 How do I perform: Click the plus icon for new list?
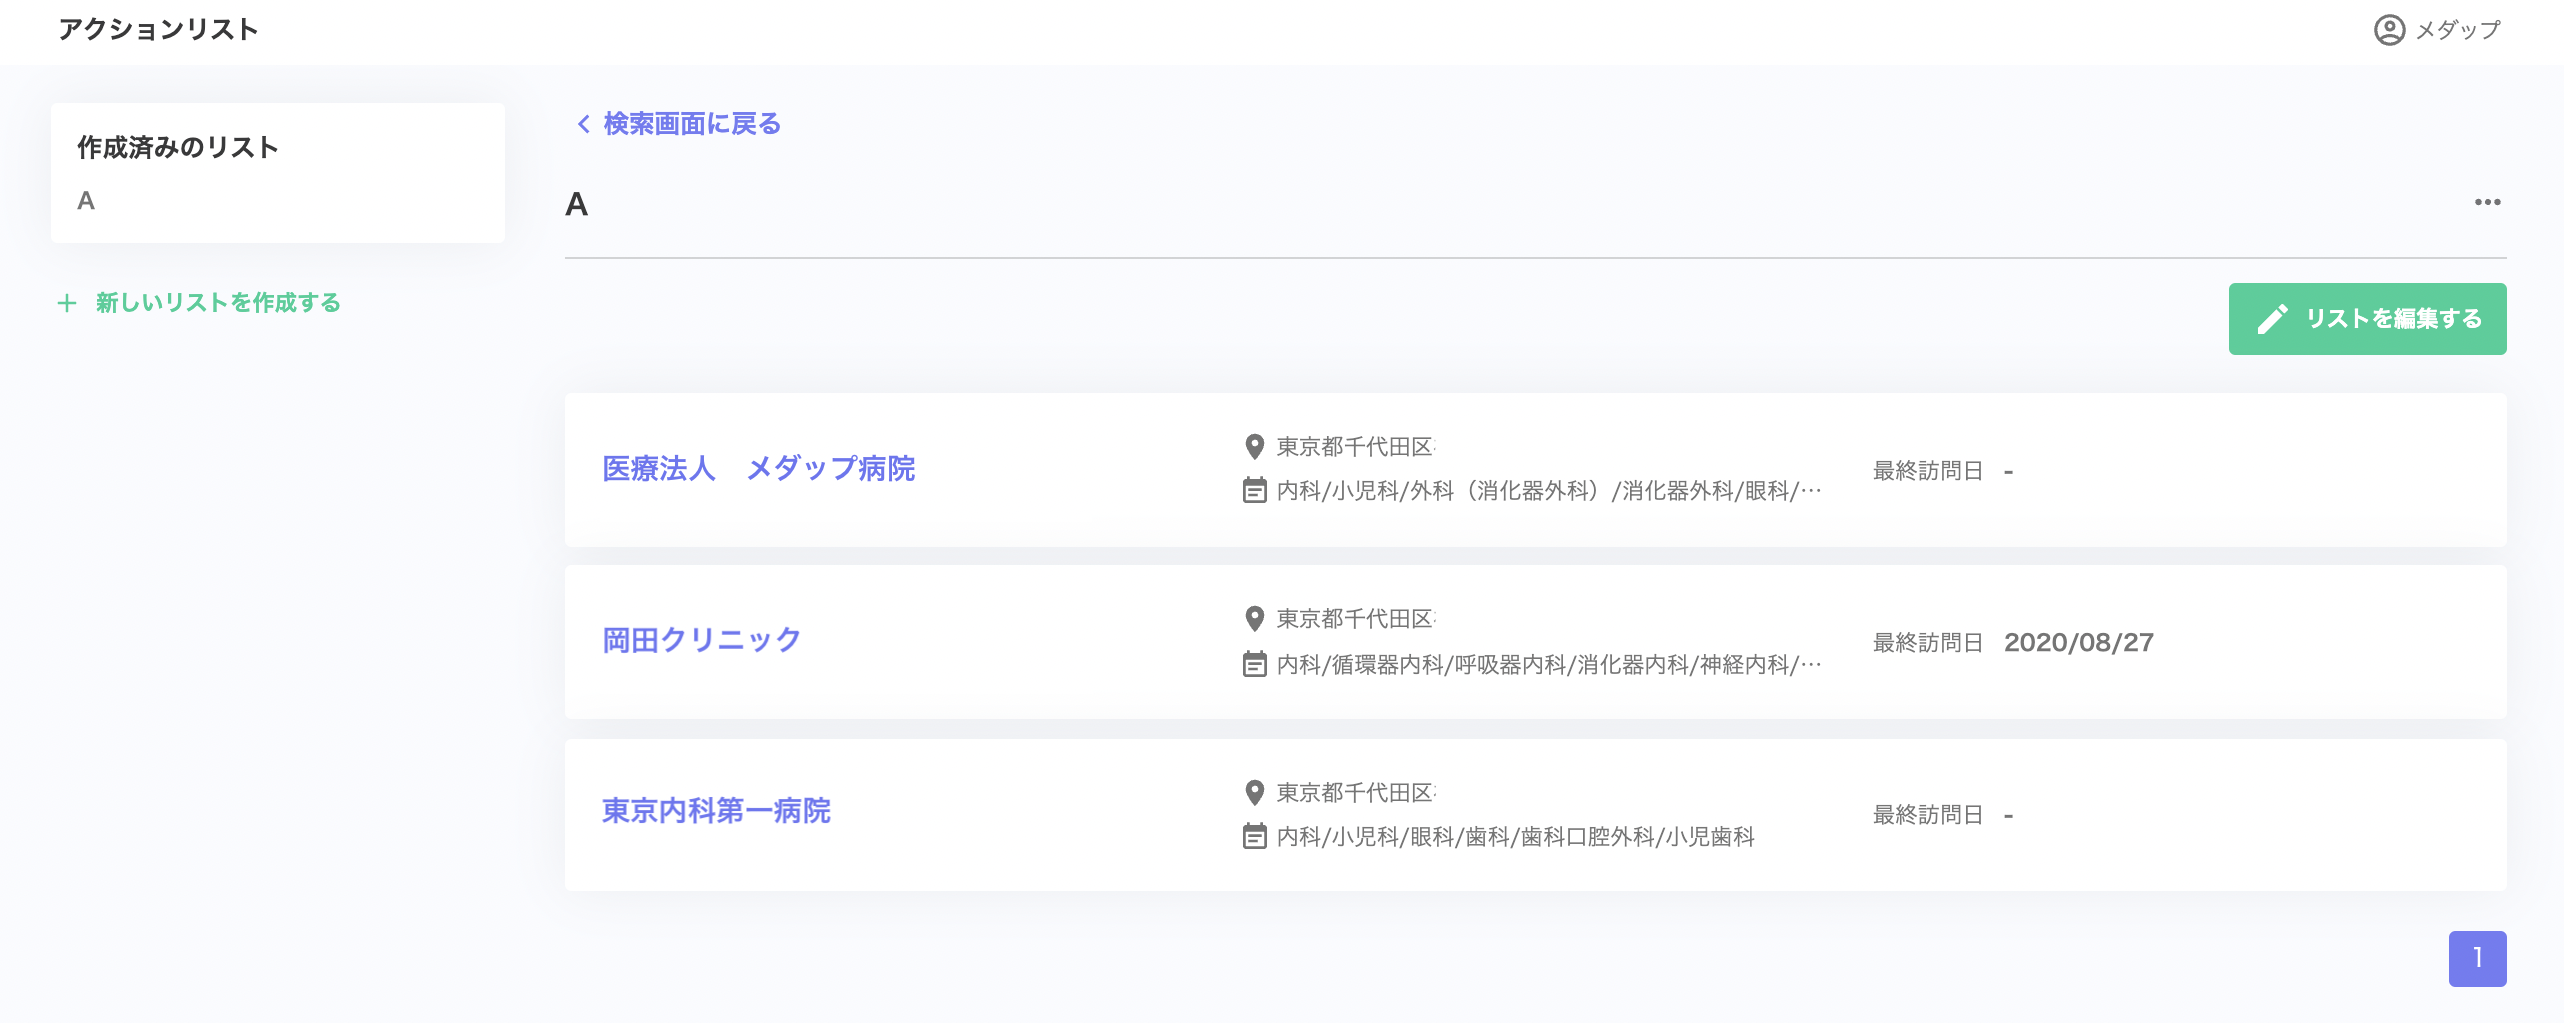pos(67,303)
